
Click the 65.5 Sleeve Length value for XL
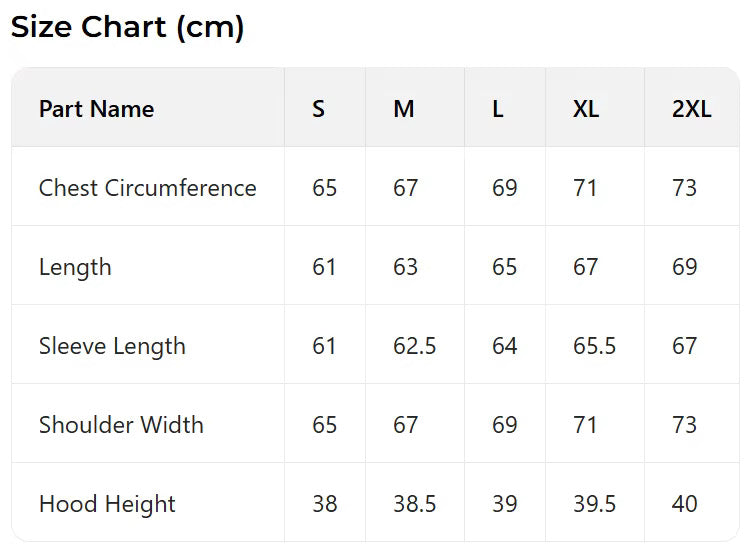click(594, 346)
